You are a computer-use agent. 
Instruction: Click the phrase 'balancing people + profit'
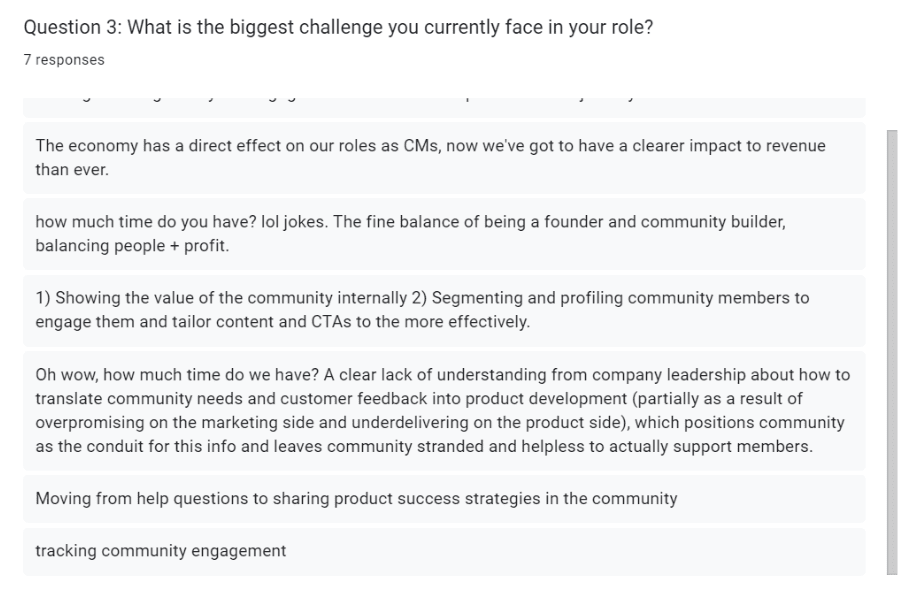(132, 245)
